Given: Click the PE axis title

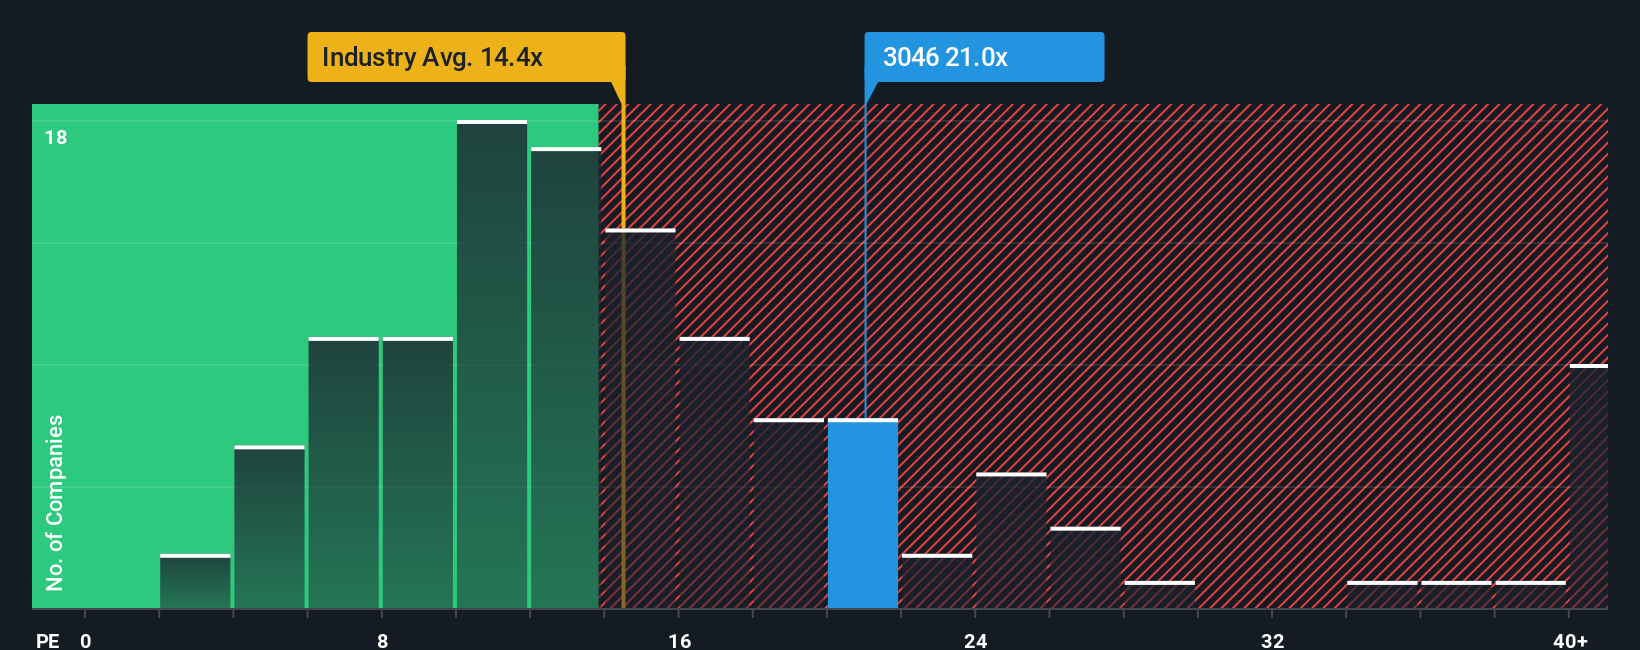Looking at the screenshot, I should [x=47, y=640].
